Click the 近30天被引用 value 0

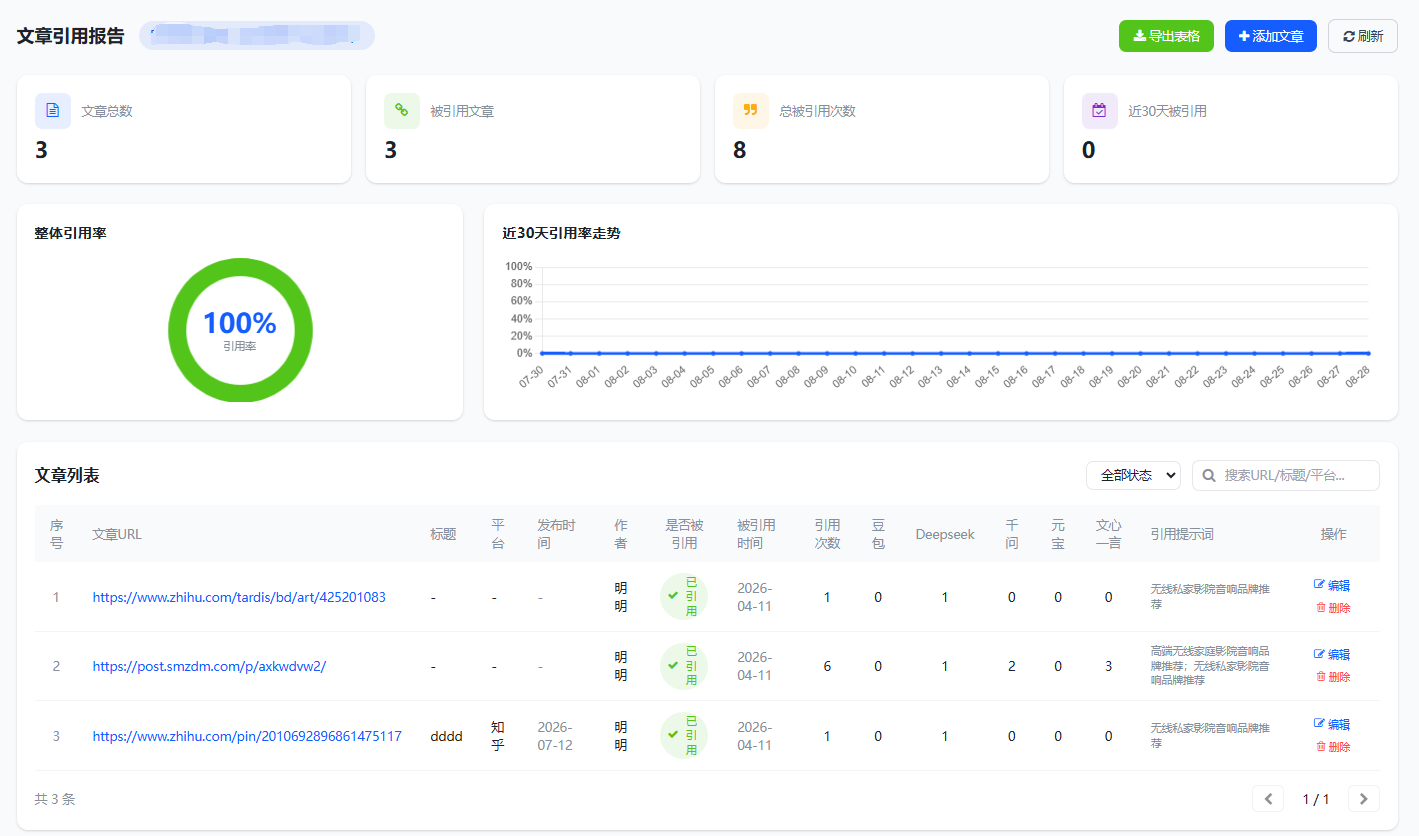1089,150
